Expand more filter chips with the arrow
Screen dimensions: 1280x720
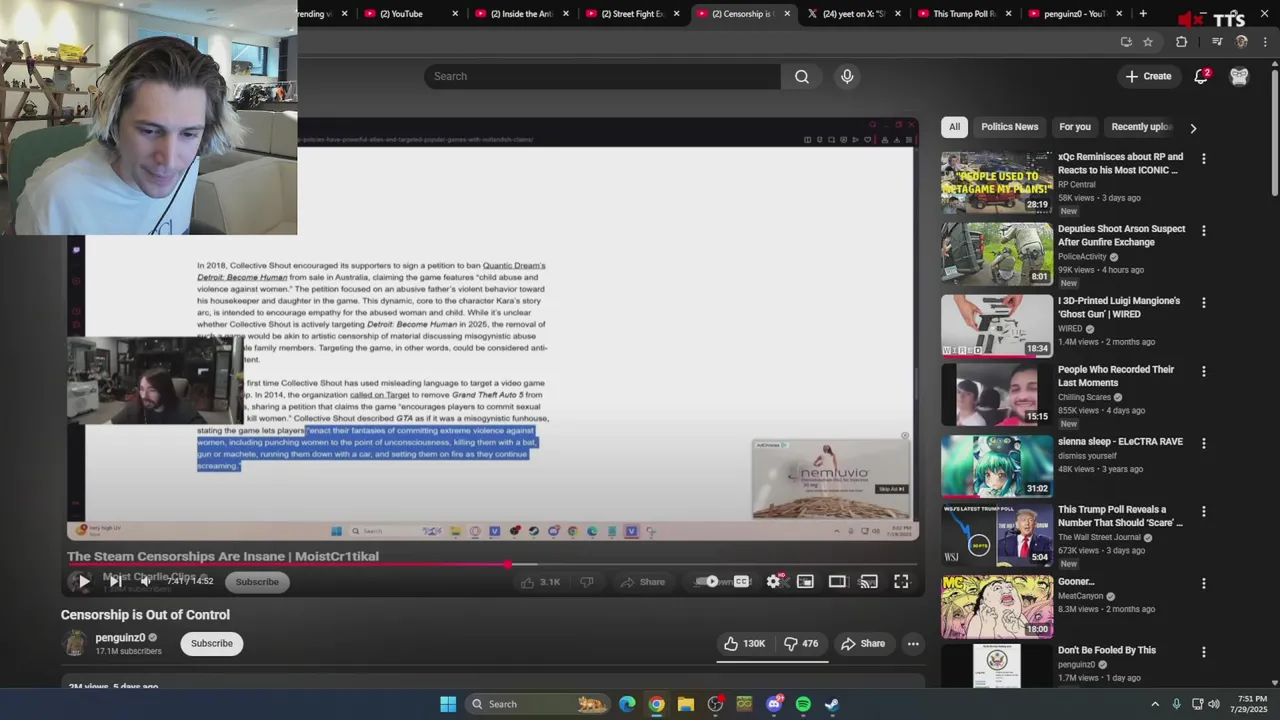pyautogui.click(x=1193, y=128)
